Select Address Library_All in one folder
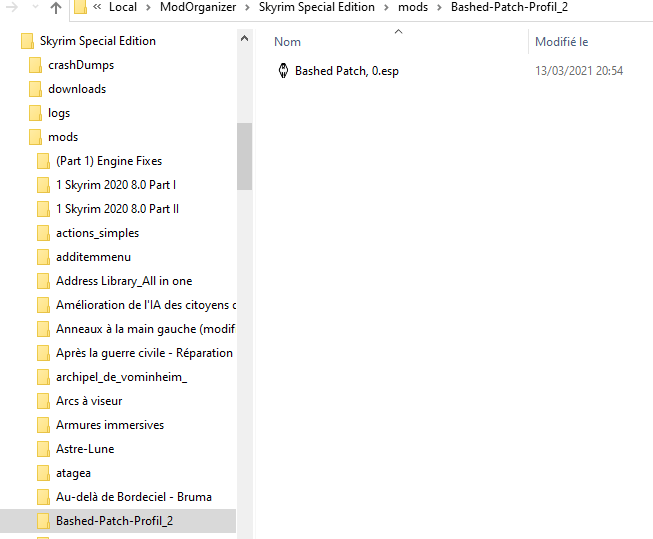The image size is (653, 539). [124, 281]
